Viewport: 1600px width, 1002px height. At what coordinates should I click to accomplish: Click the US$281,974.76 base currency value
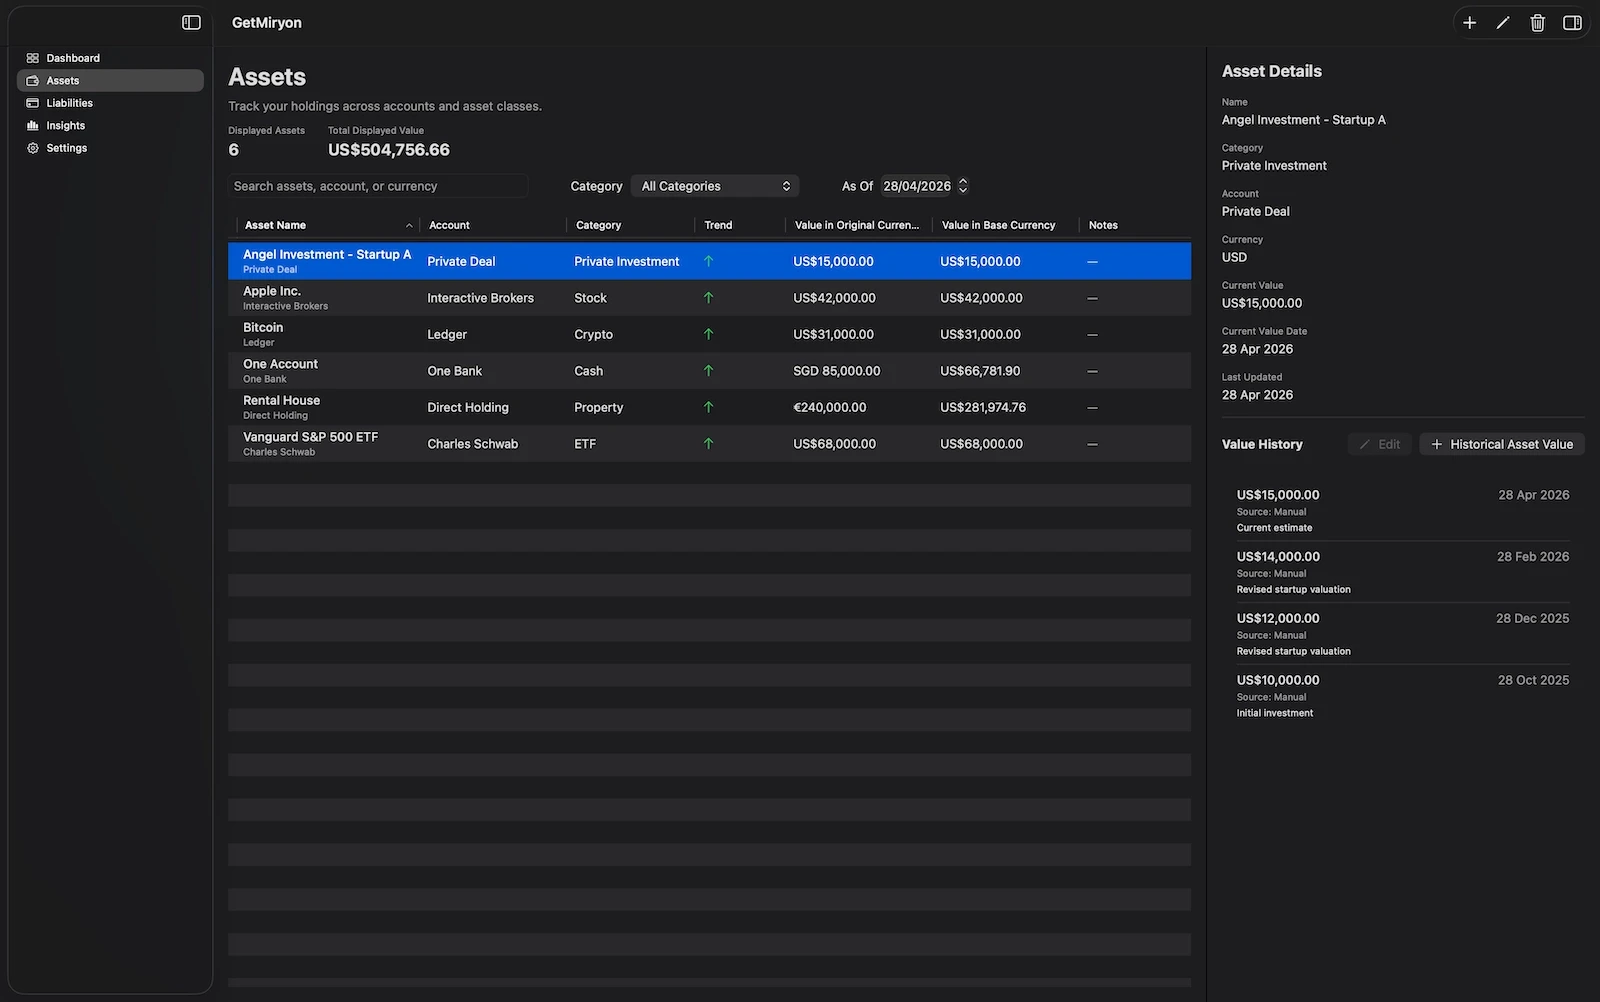coord(983,407)
